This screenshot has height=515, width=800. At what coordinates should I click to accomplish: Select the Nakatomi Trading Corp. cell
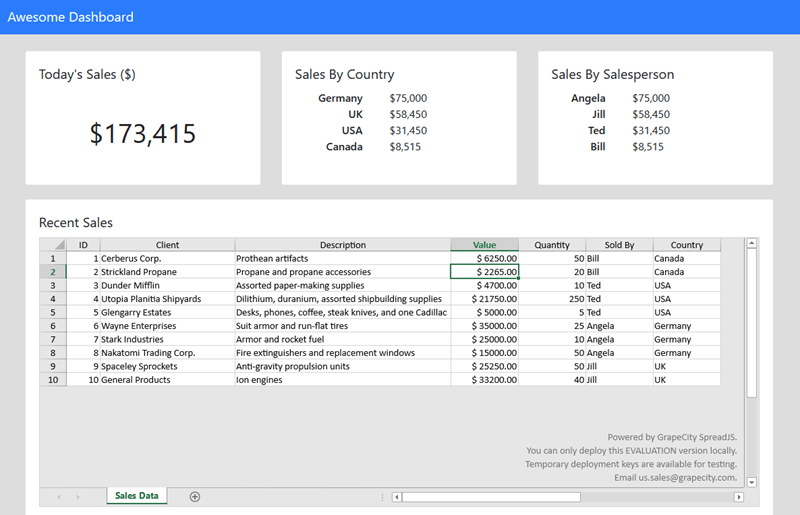click(167, 353)
